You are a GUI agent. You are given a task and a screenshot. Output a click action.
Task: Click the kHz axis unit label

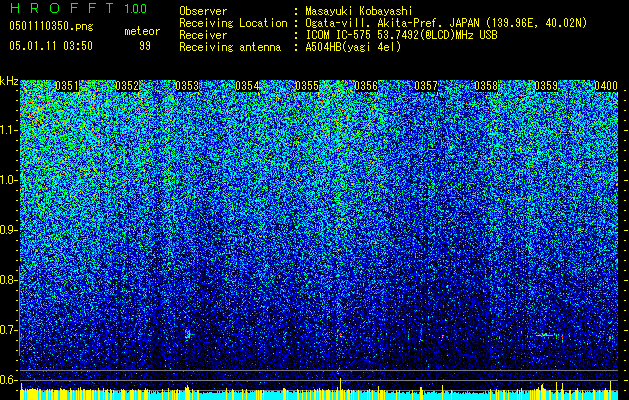(9, 81)
